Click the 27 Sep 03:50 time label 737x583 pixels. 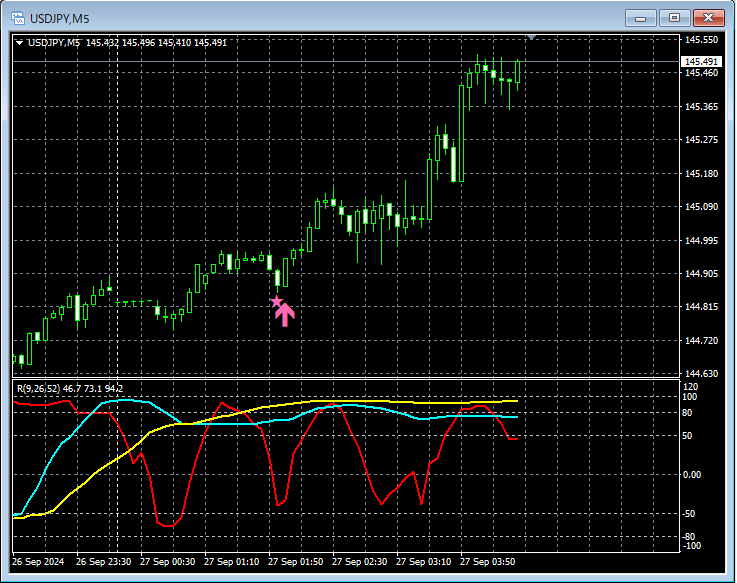click(x=487, y=561)
